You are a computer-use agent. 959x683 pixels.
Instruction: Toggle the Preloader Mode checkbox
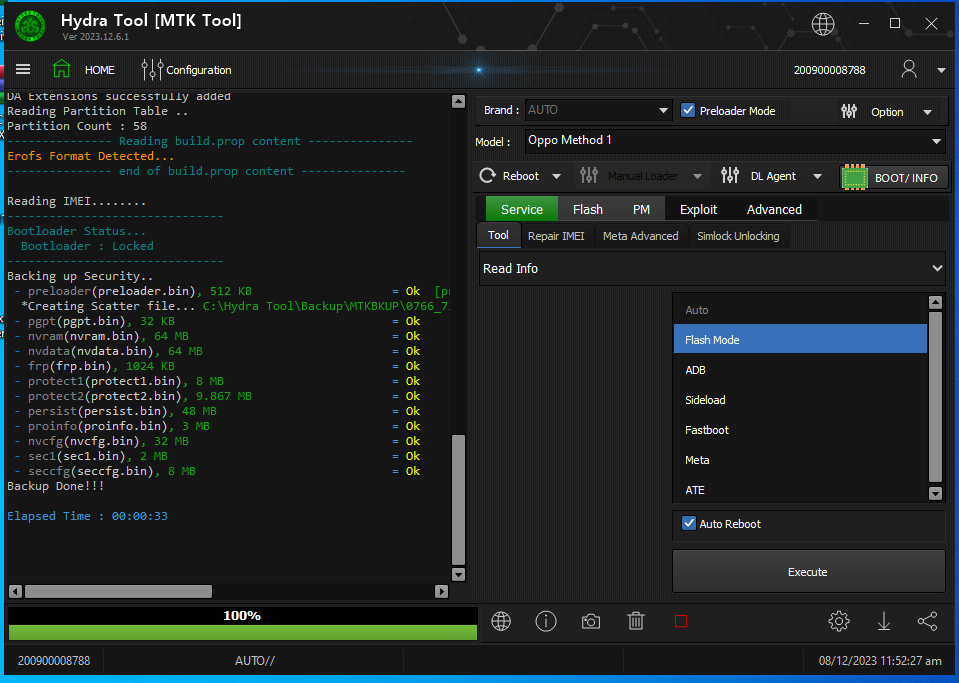688,111
